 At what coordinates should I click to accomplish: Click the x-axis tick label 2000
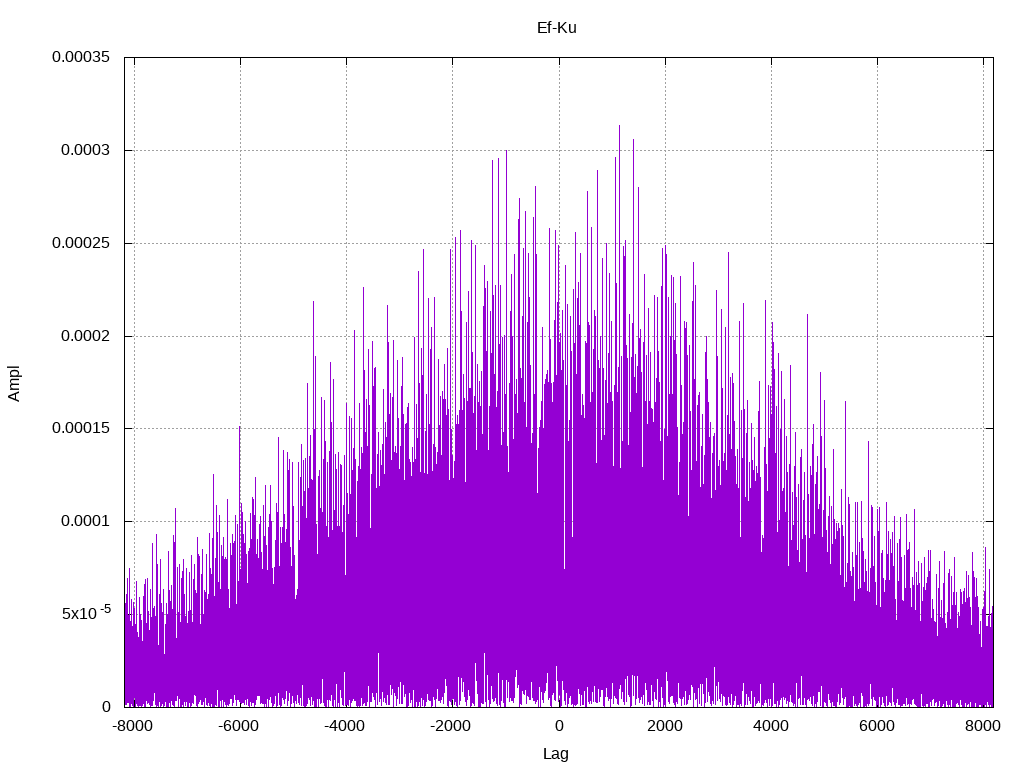click(x=665, y=726)
